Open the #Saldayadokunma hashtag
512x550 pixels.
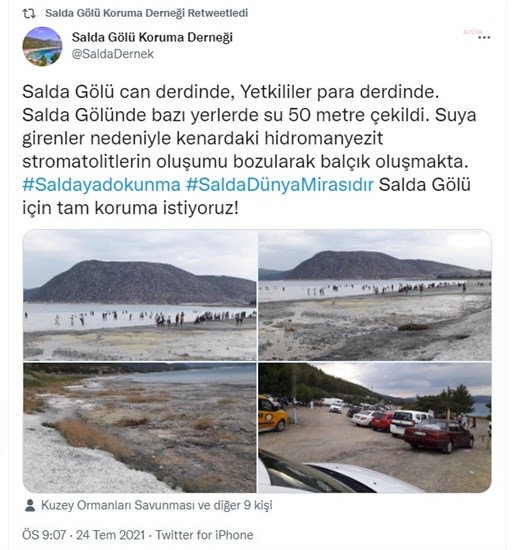(101, 185)
